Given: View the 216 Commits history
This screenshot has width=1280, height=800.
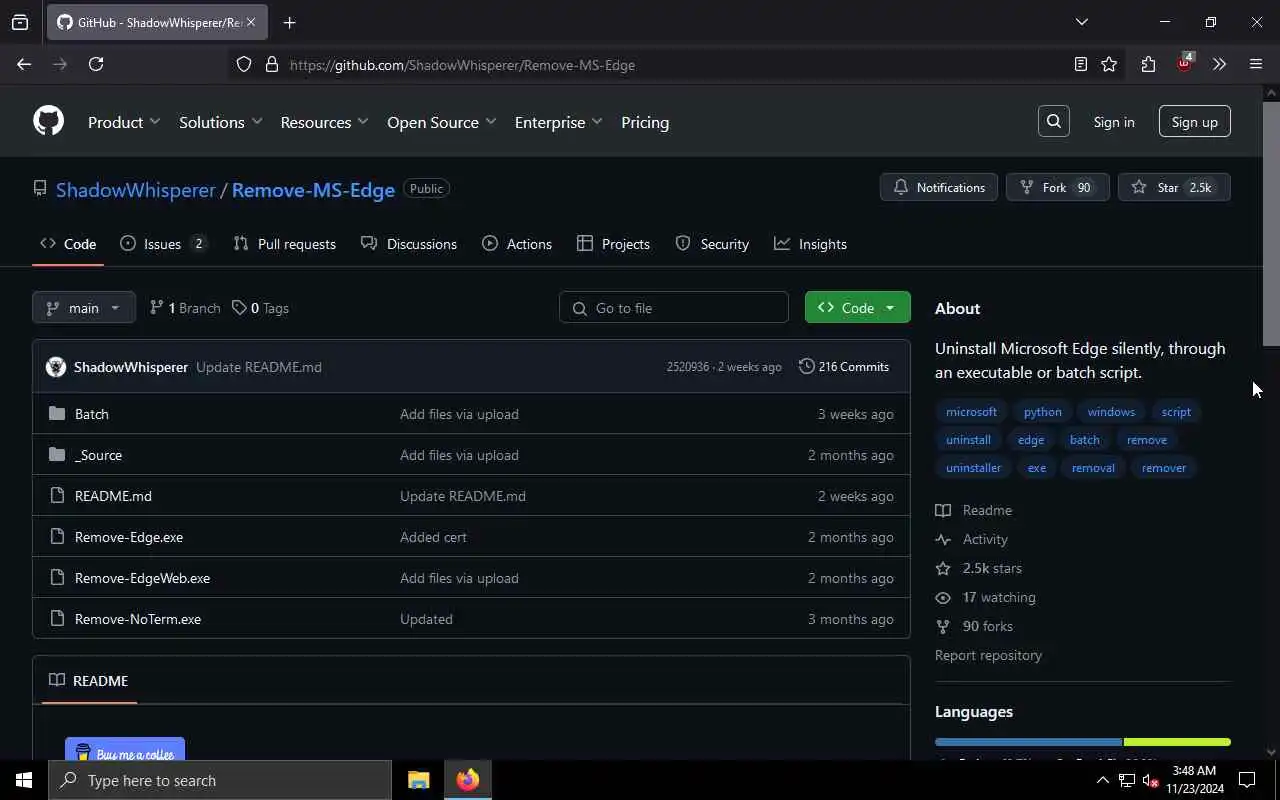Looking at the screenshot, I should click(844, 367).
